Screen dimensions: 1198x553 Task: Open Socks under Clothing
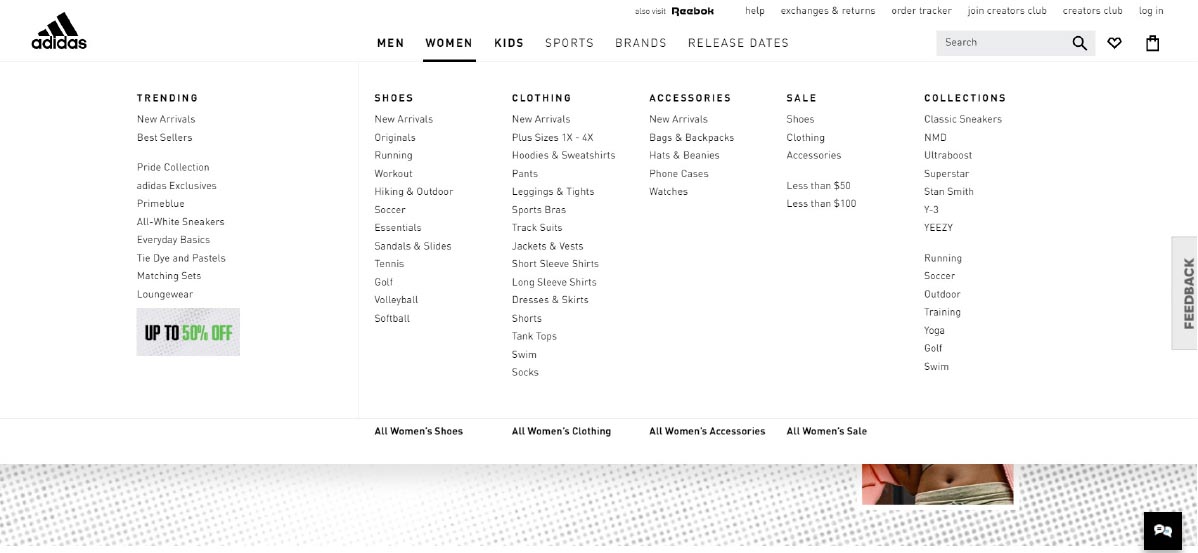coord(525,372)
